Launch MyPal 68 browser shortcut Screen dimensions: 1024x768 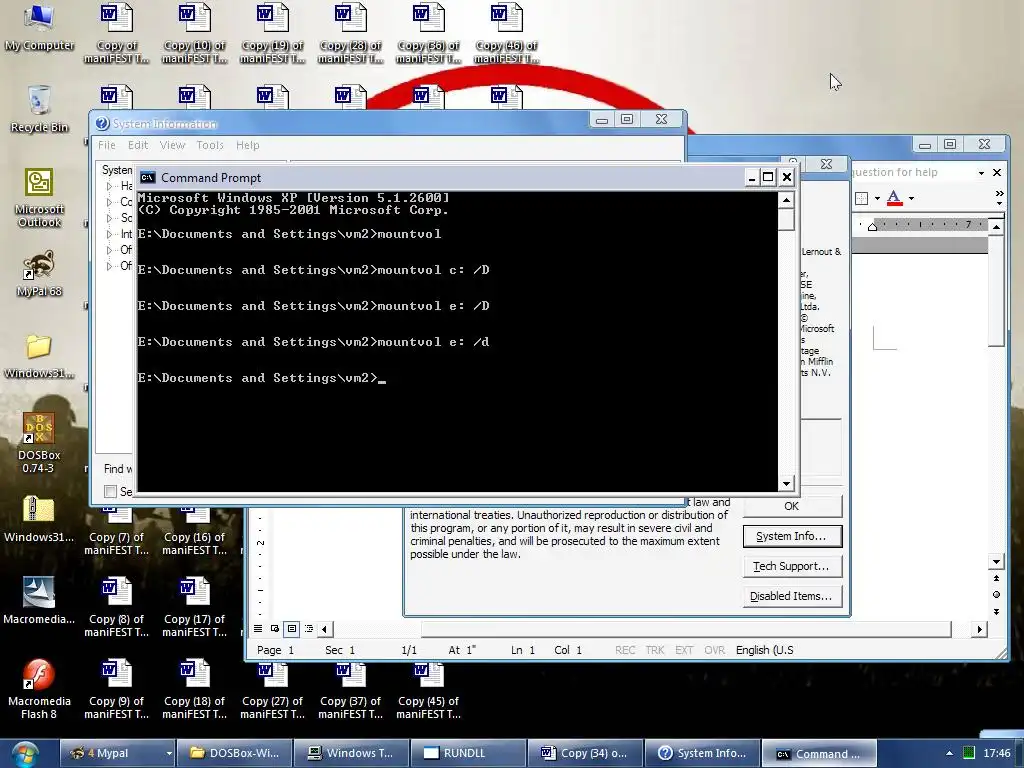pos(39,273)
